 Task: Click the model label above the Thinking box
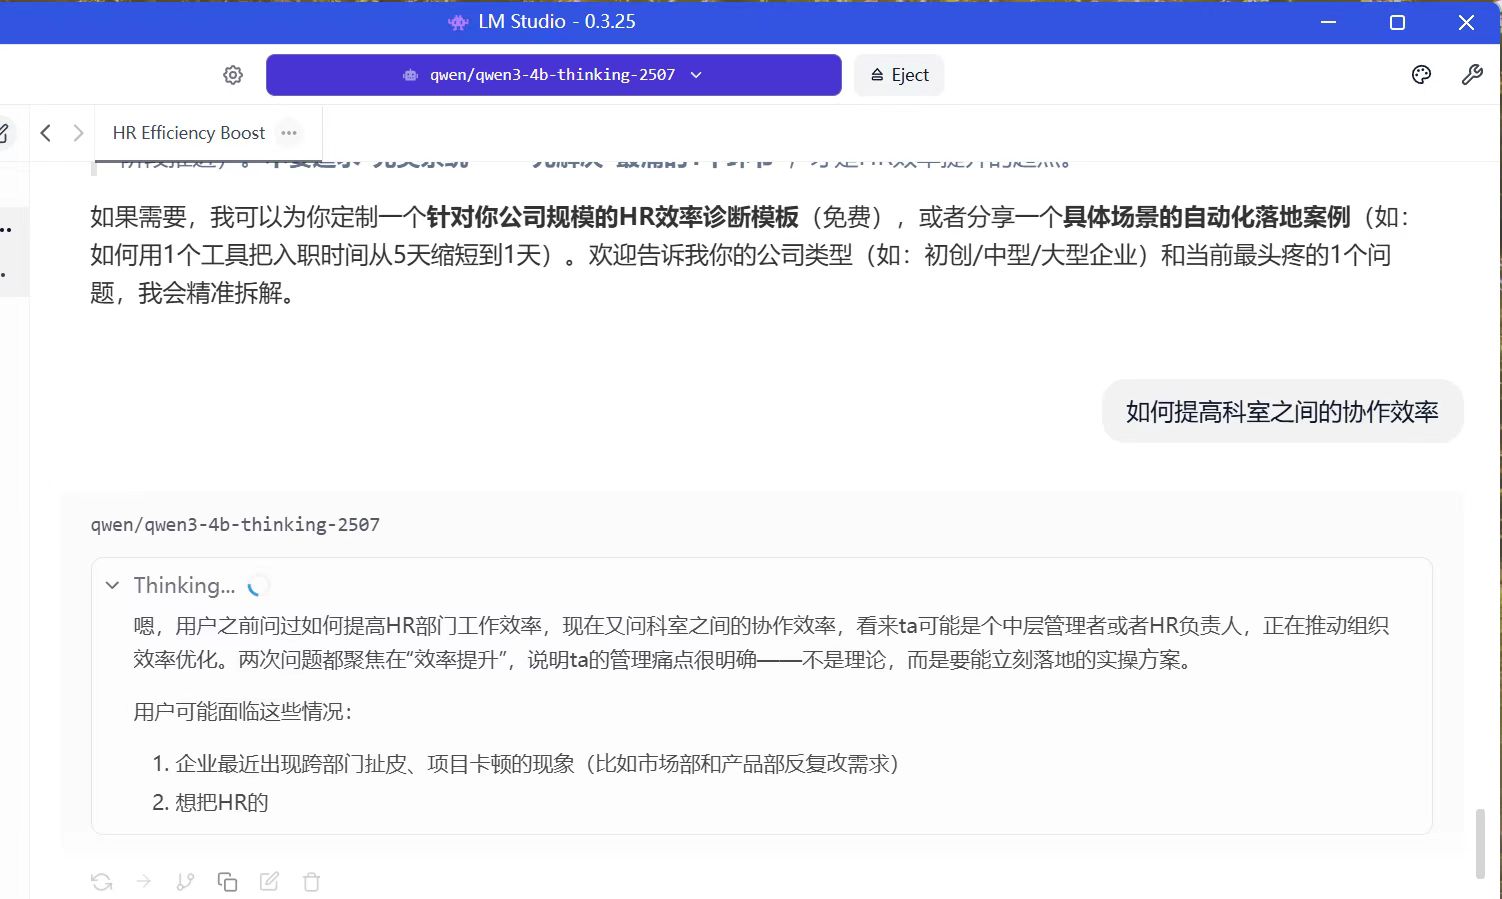(235, 525)
